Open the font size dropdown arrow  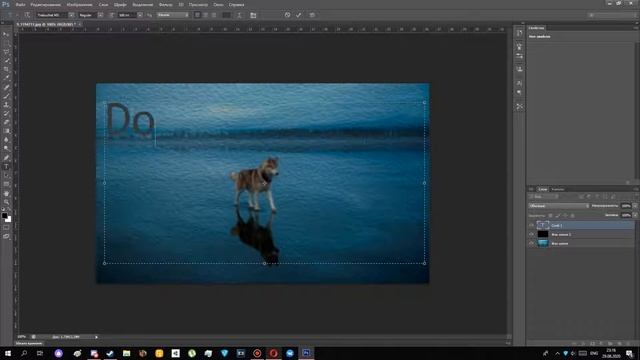coord(140,15)
